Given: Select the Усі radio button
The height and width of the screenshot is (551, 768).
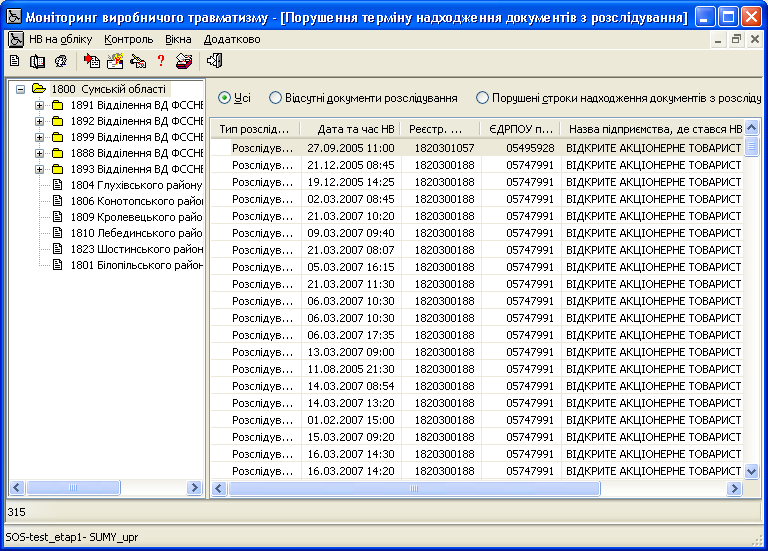Looking at the screenshot, I should [224, 98].
